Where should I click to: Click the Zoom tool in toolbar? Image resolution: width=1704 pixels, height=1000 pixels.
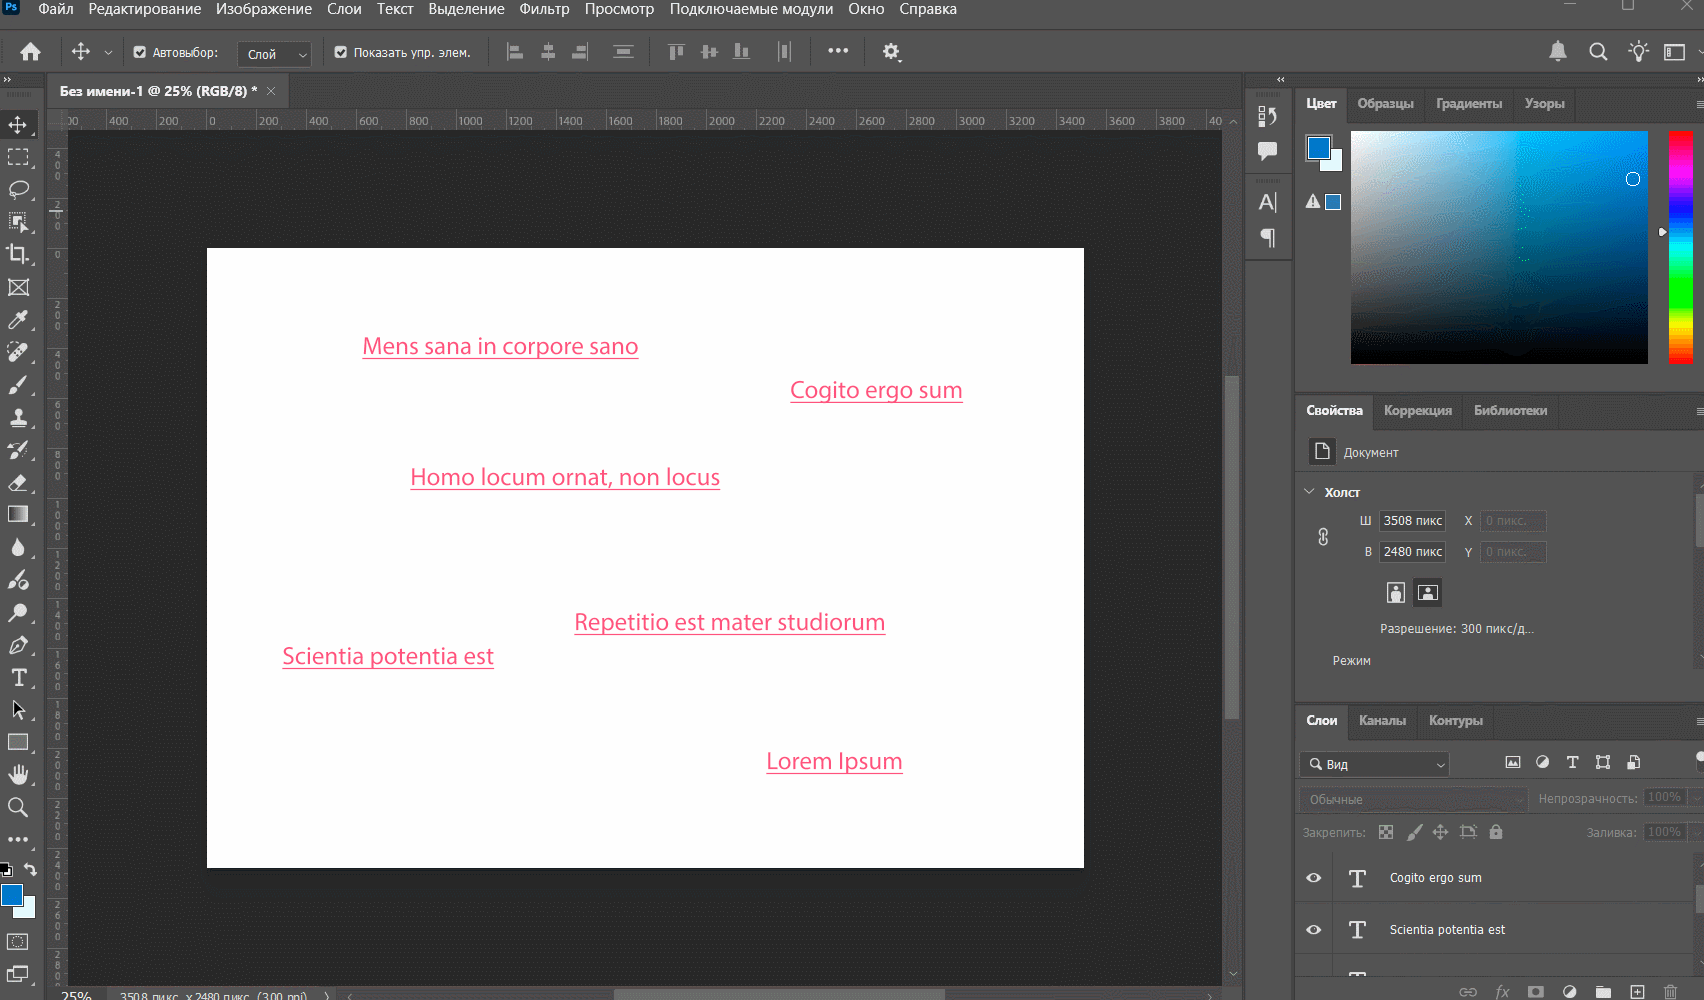click(x=18, y=807)
